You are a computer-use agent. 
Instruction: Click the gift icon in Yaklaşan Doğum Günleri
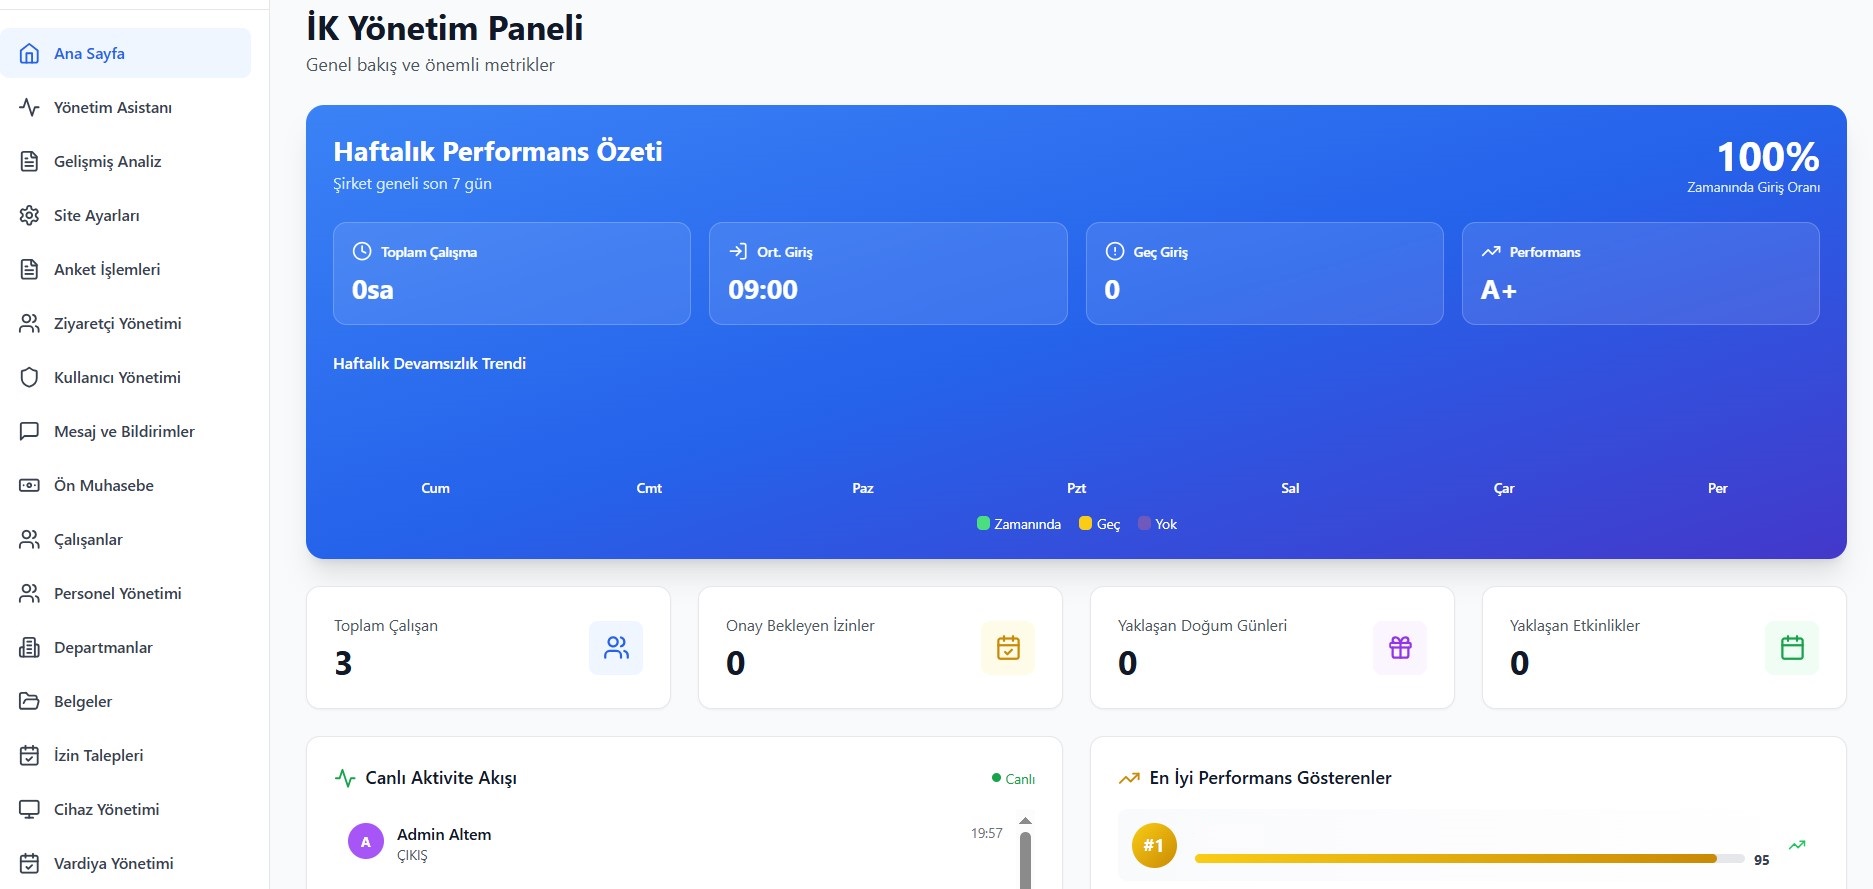point(1400,648)
